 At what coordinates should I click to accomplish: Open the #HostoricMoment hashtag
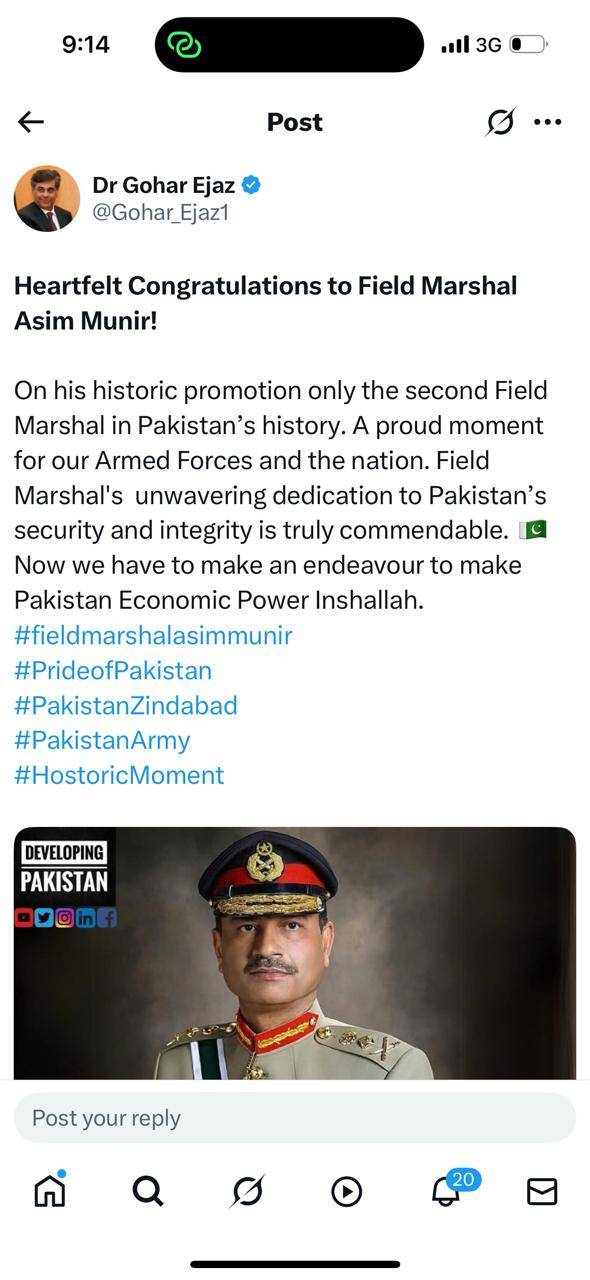119,775
